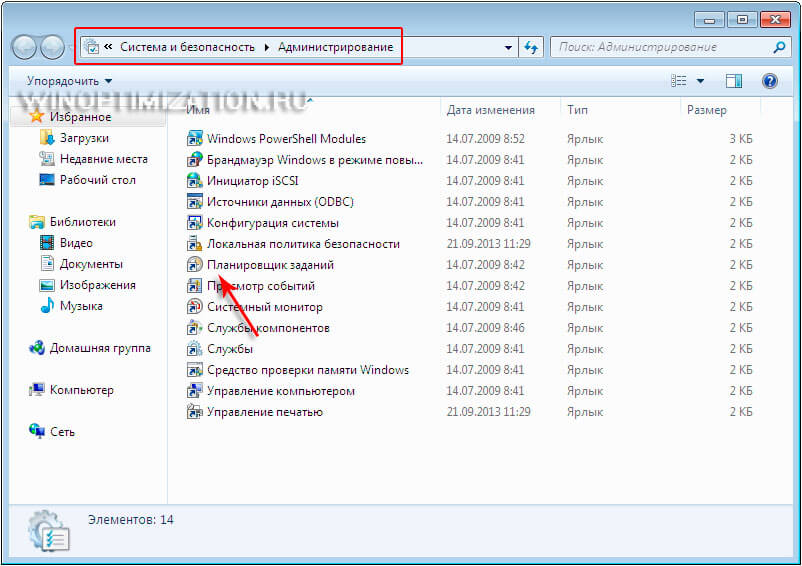Click the date 14.07.2009 8:52
802x566 pixels.
pos(485,139)
